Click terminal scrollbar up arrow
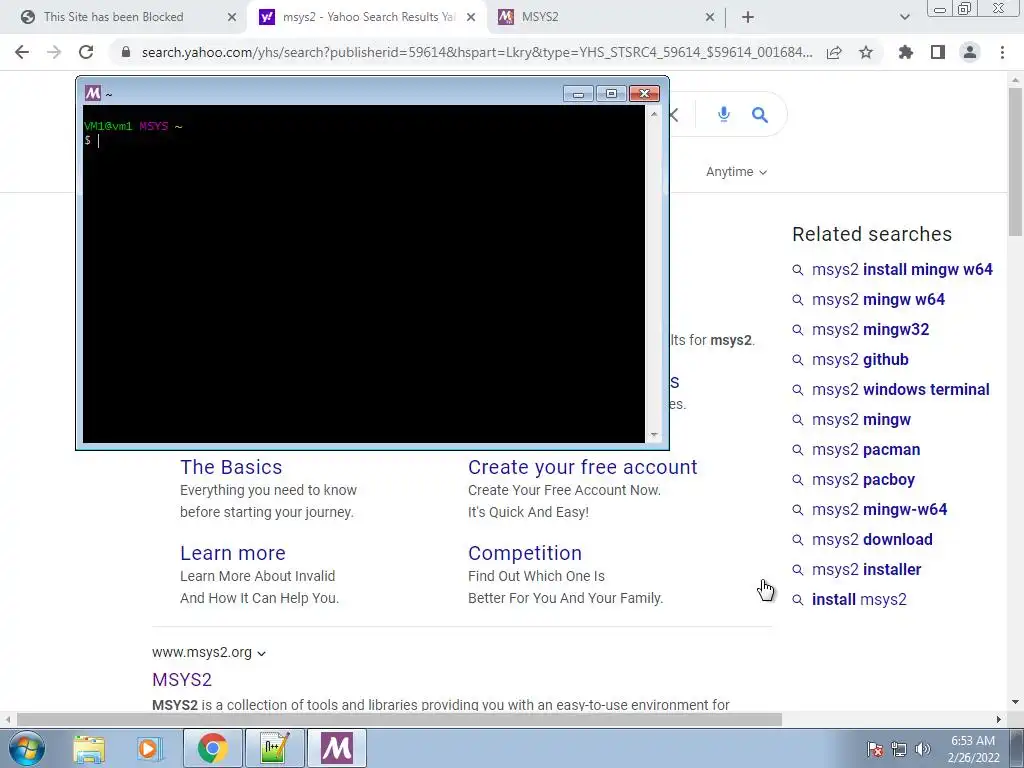 pyautogui.click(x=654, y=114)
